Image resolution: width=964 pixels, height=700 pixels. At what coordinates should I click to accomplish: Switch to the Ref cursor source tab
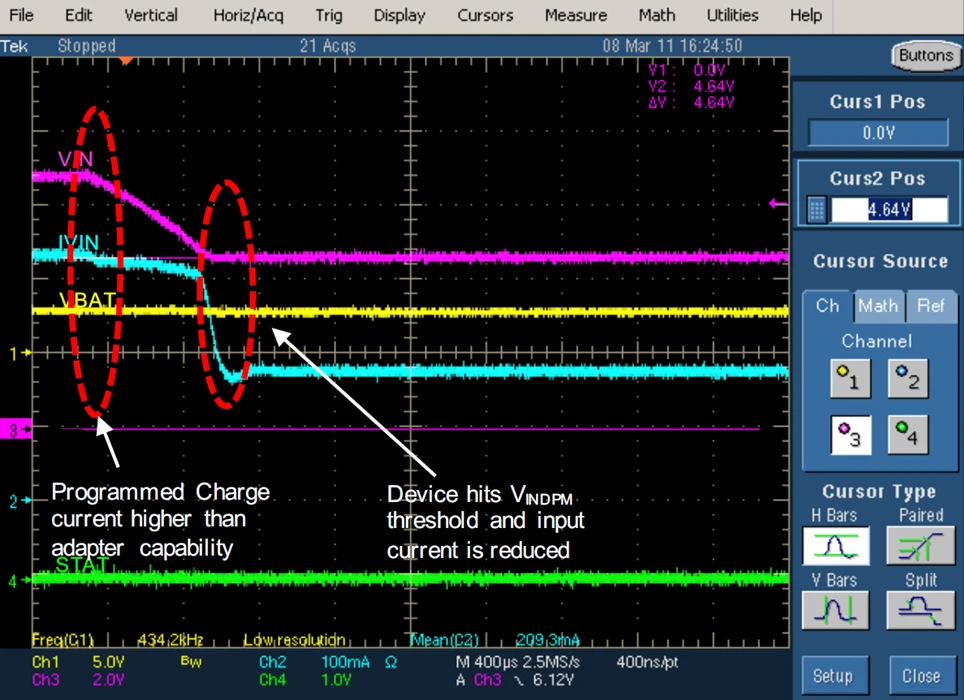tap(930, 306)
